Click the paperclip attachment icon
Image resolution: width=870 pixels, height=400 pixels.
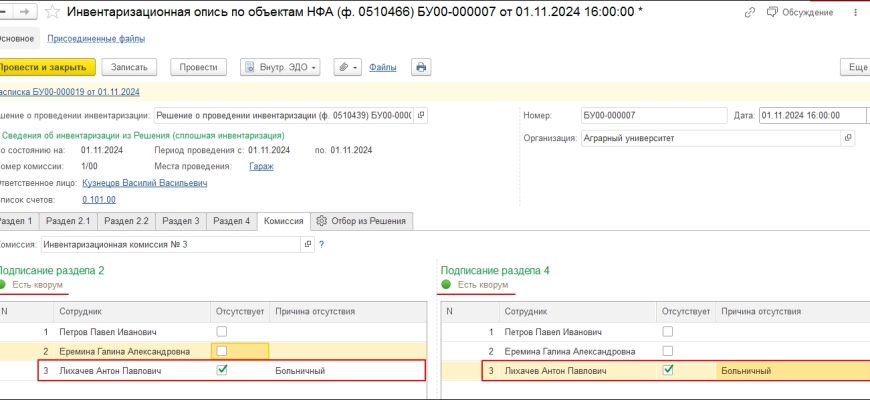342,67
